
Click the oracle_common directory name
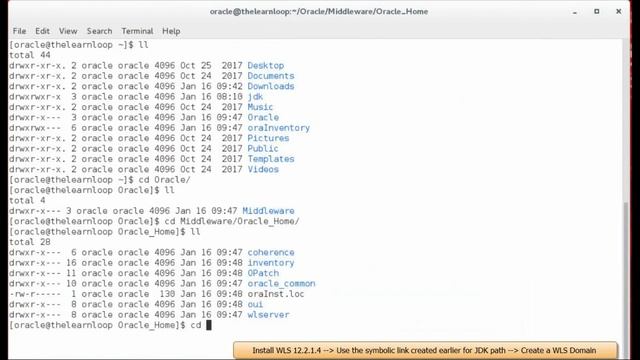click(x=281, y=284)
